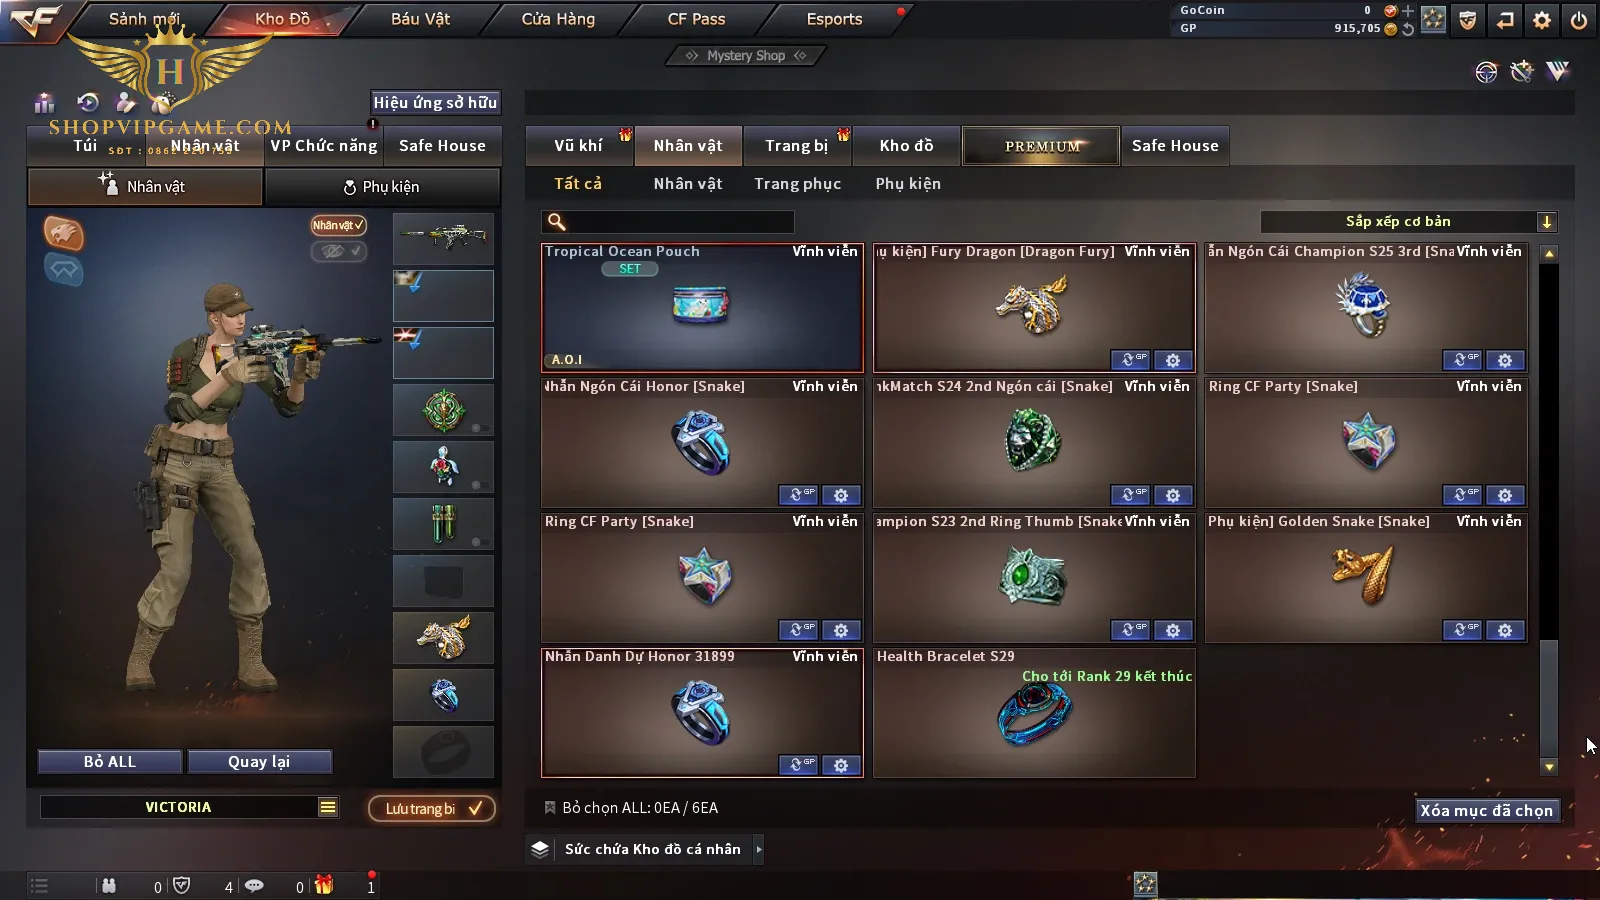Click the inventory scrollbar down arrow
1600x900 pixels.
coord(1549,767)
